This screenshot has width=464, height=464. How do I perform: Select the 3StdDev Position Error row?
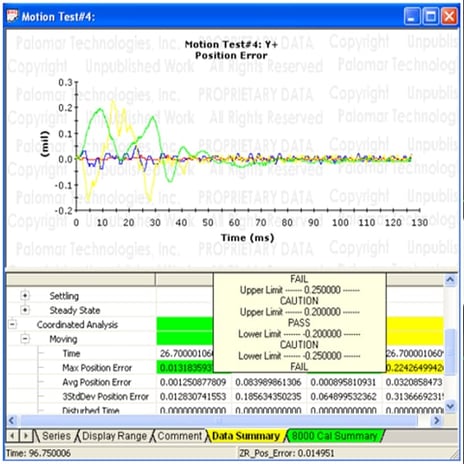[x=105, y=396]
